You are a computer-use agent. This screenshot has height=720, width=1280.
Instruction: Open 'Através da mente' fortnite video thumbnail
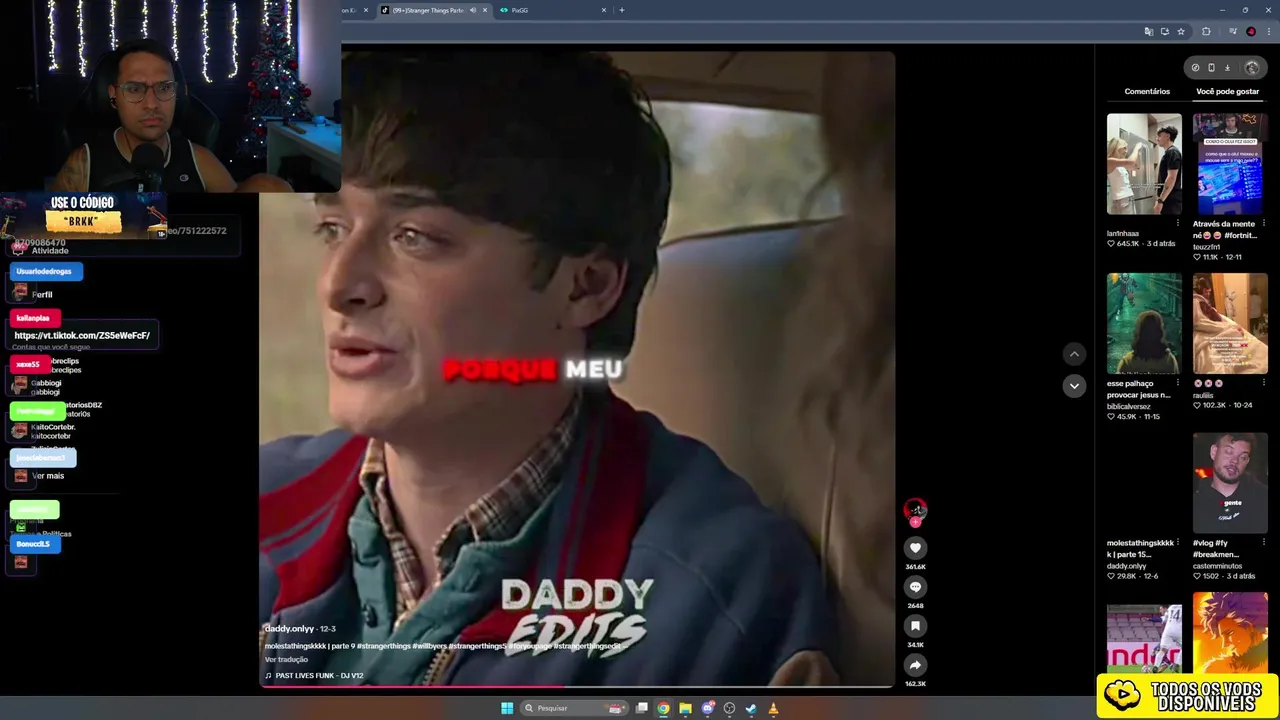pos(1230,164)
